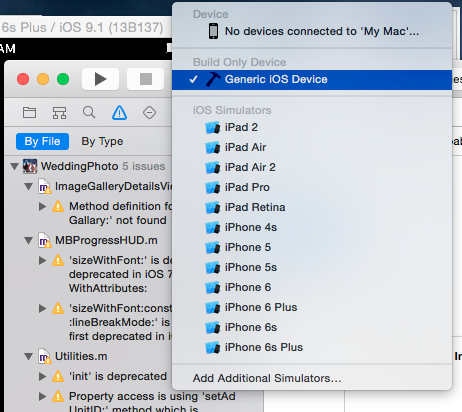The width and height of the screenshot is (462, 412).
Task: Select the By File grouping toggle
Action: (x=42, y=141)
